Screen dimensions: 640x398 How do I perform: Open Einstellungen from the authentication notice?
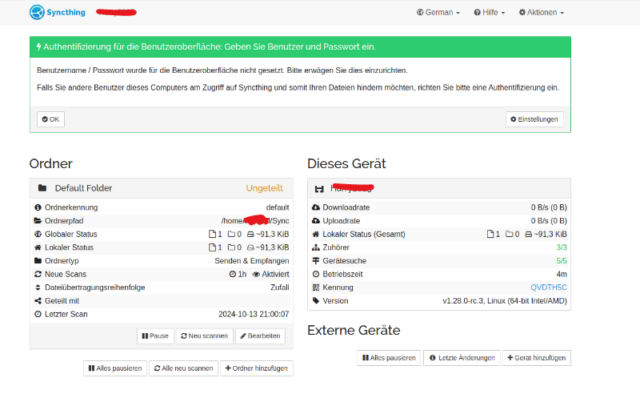click(x=534, y=119)
